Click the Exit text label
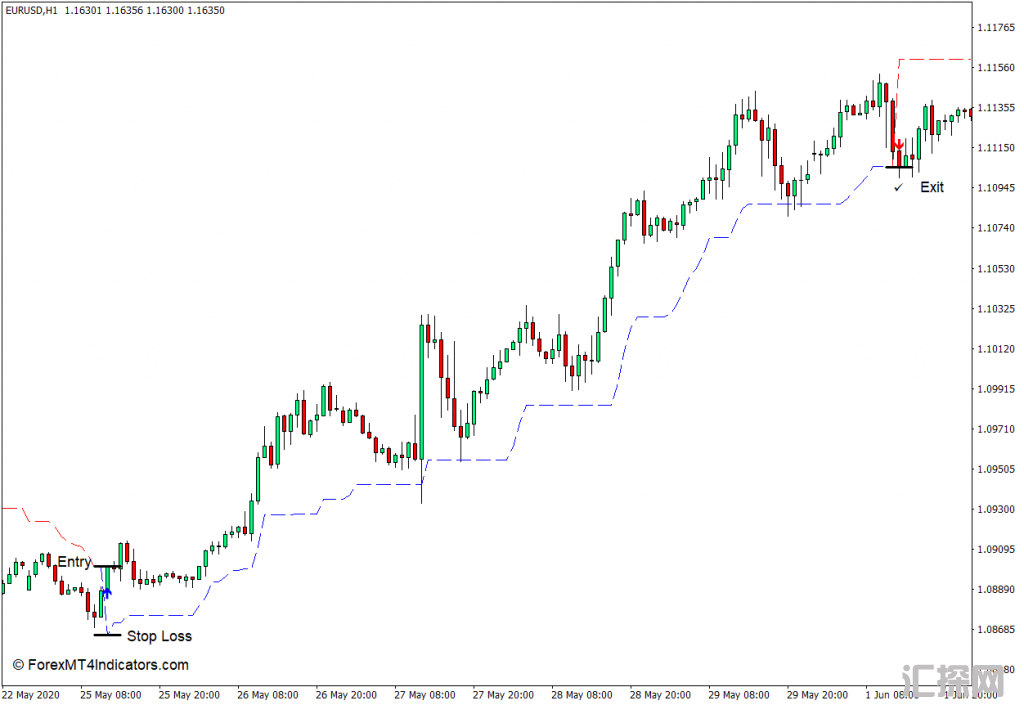The width and height of the screenshot is (1024, 705). click(x=932, y=187)
